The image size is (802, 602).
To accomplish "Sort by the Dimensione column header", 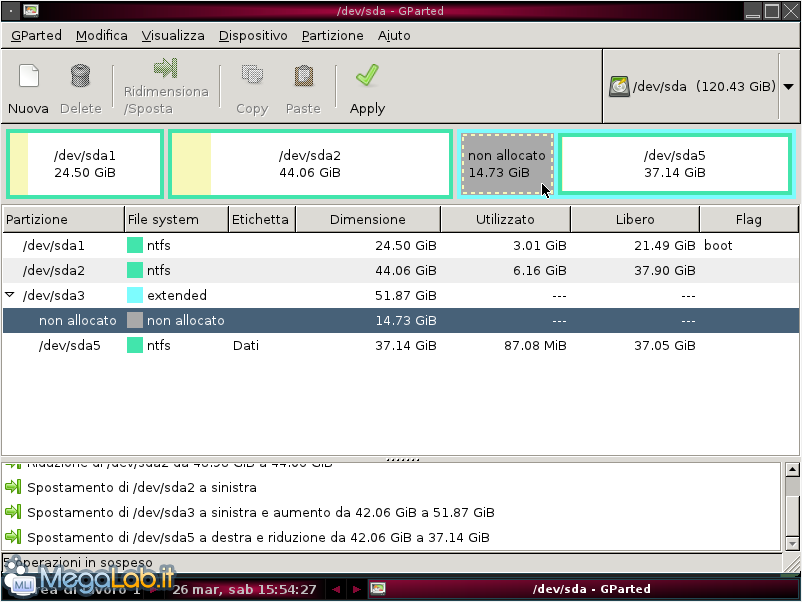I will tap(368, 219).
